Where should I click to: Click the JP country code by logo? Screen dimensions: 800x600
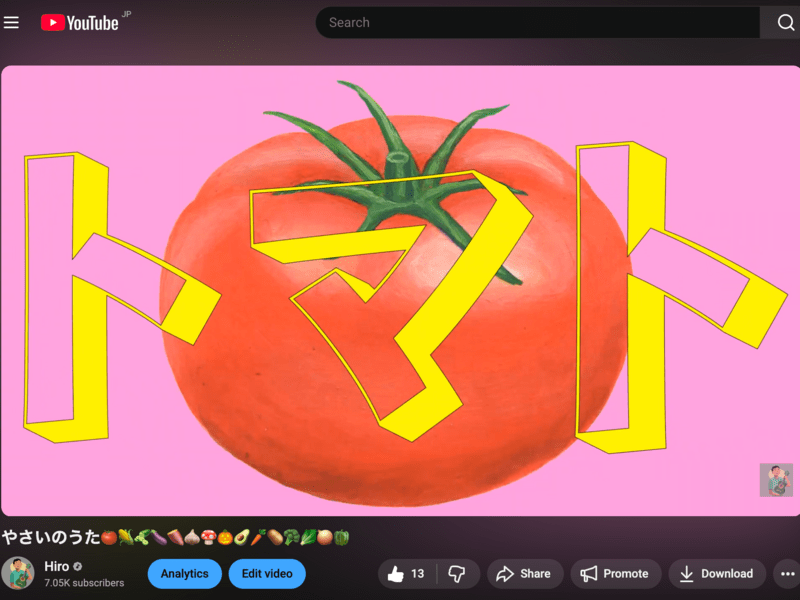coord(126,14)
